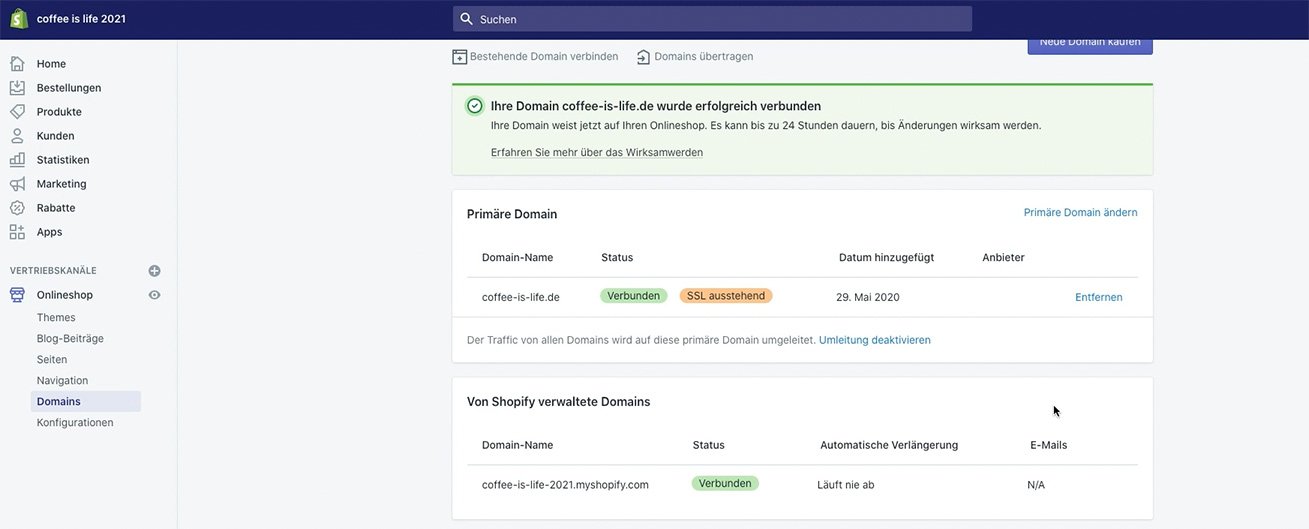Open Erfahren Sie mehr über das Wirksamwerden
The width and height of the screenshot is (1309, 529).
(596, 153)
